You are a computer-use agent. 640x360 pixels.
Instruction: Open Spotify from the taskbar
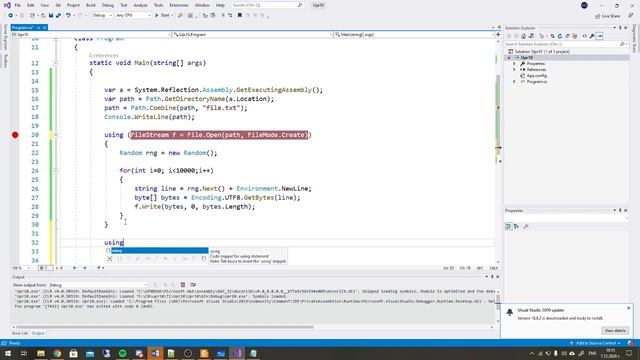click(x=122, y=353)
